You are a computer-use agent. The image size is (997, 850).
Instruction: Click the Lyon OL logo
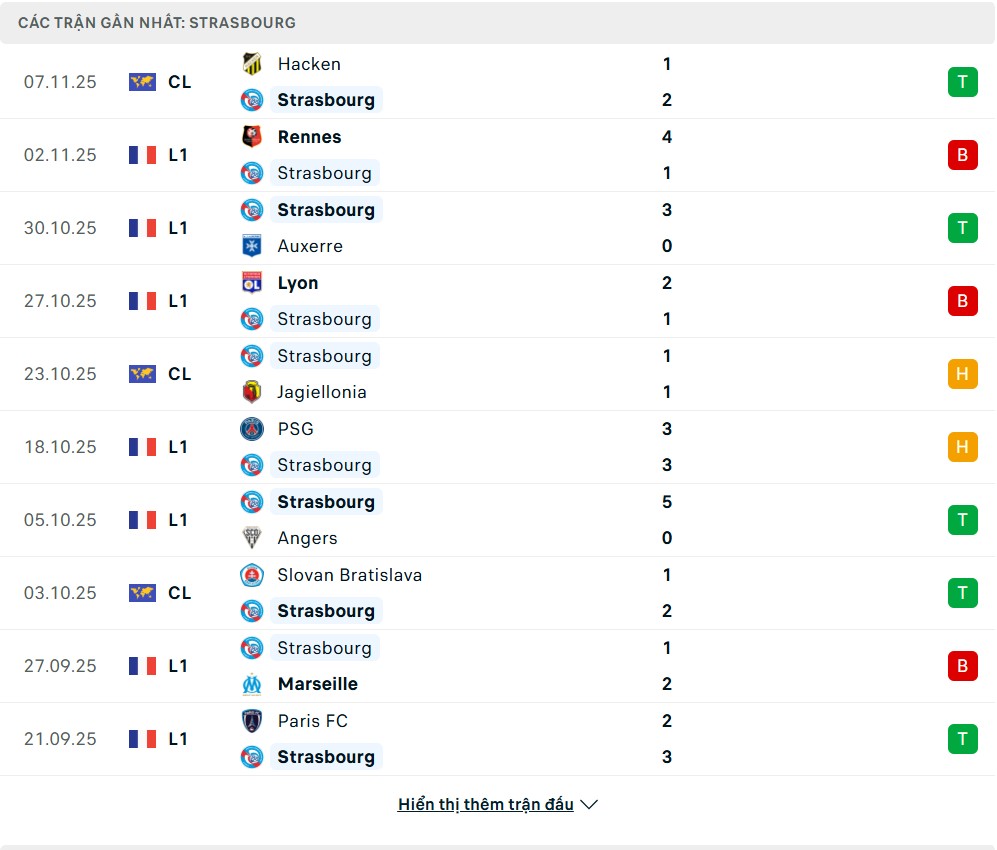(x=252, y=283)
